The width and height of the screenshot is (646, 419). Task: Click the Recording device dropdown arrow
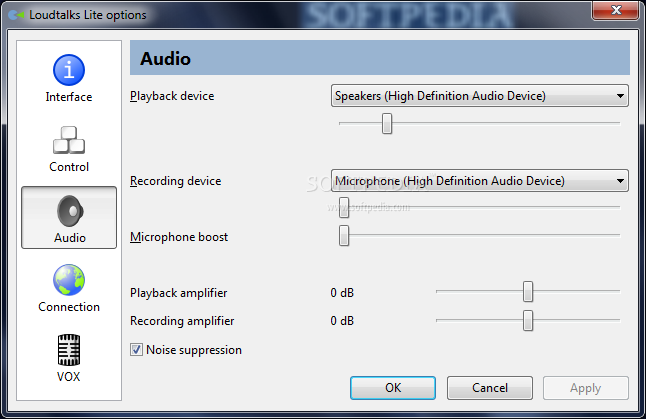click(621, 181)
